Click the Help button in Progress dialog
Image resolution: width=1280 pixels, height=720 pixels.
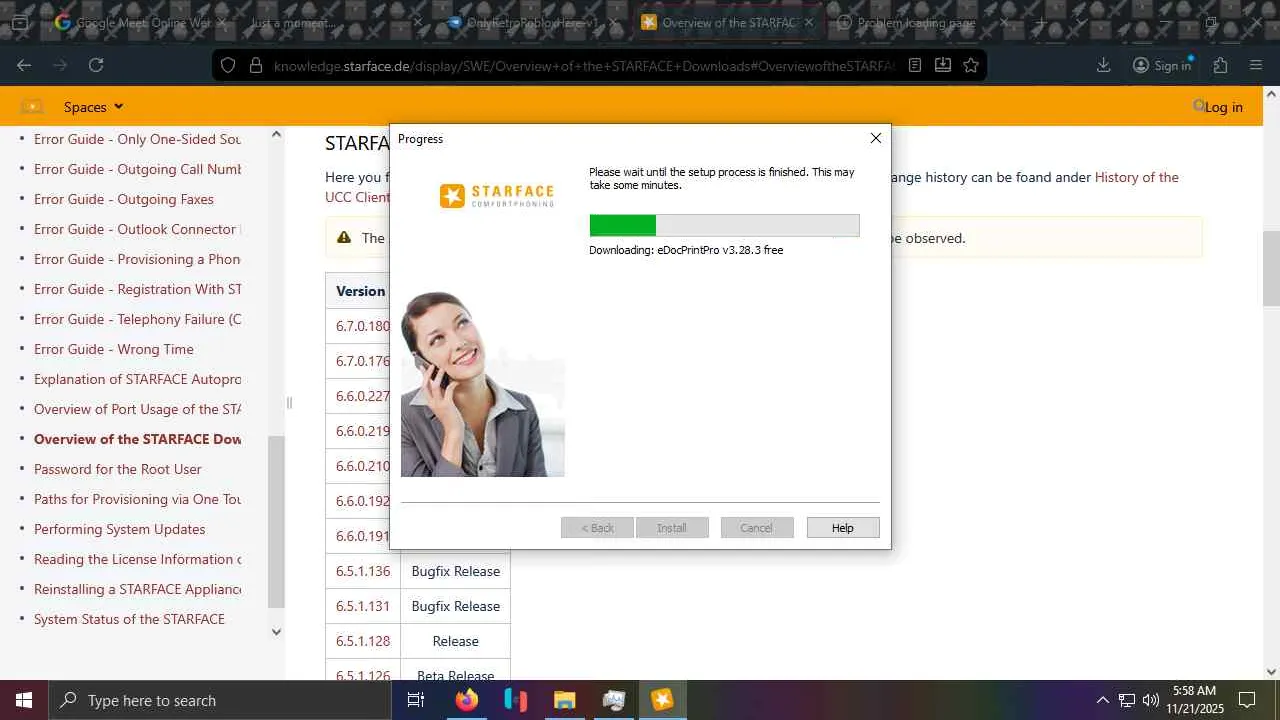click(843, 528)
